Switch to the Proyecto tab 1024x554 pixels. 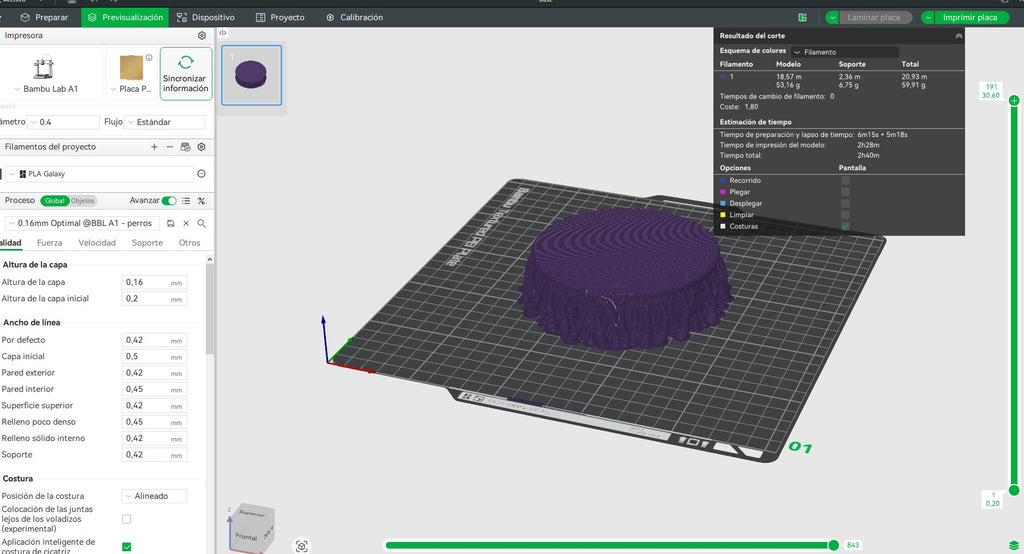coord(280,18)
